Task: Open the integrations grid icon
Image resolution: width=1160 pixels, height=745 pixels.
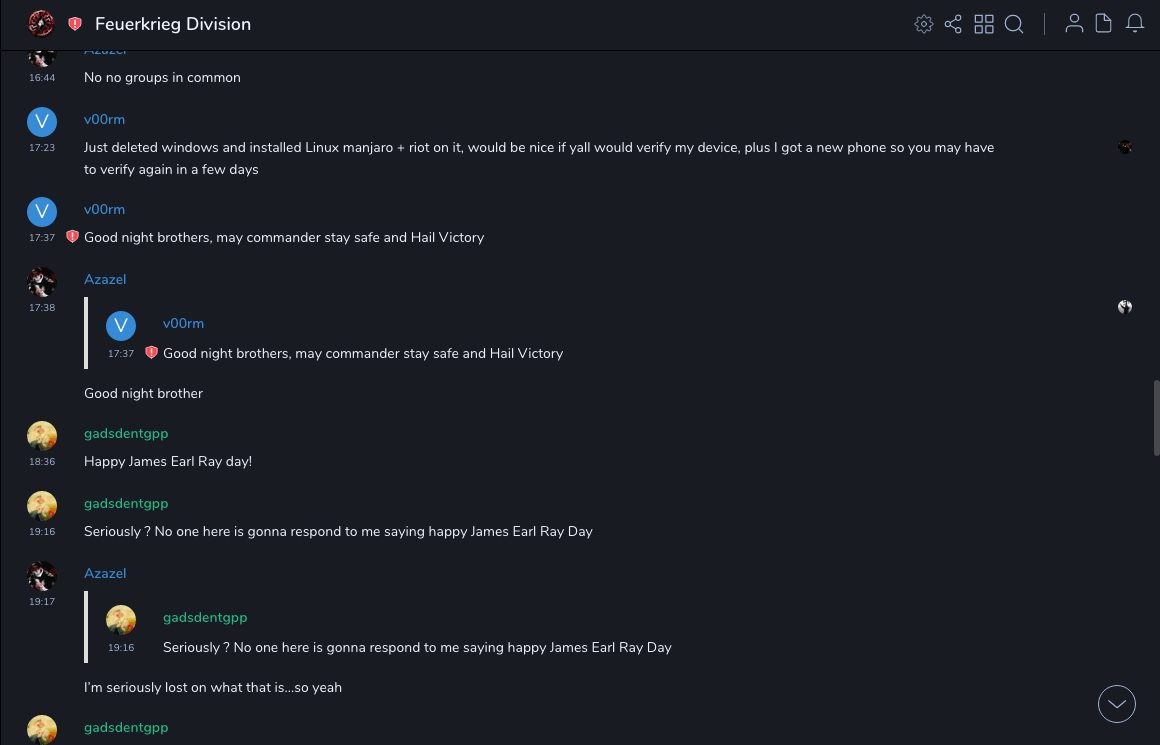Action: click(984, 24)
